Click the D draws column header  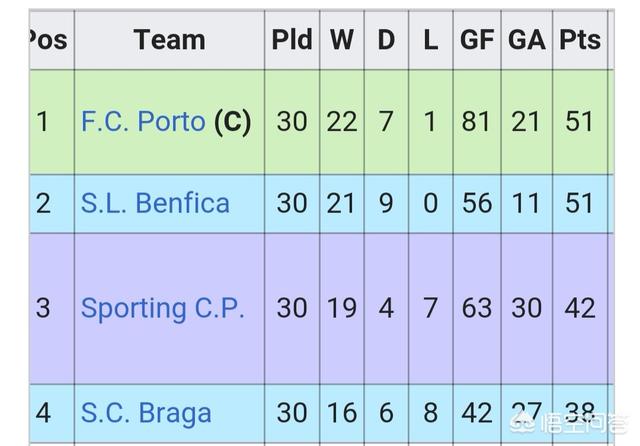pyautogui.click(x=386, y=40)
